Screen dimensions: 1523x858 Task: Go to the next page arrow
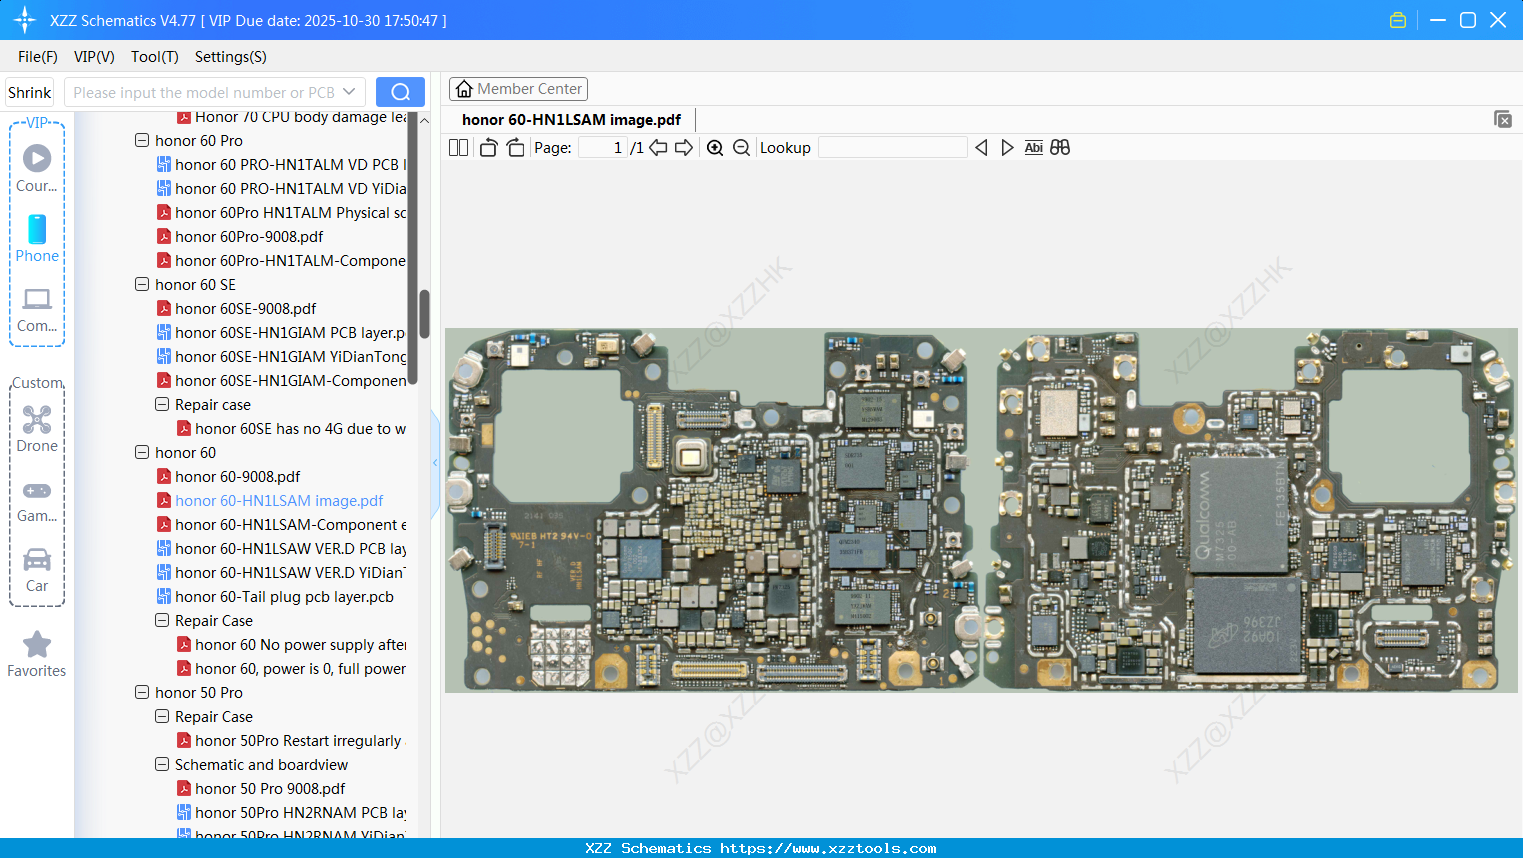(684, 148)
